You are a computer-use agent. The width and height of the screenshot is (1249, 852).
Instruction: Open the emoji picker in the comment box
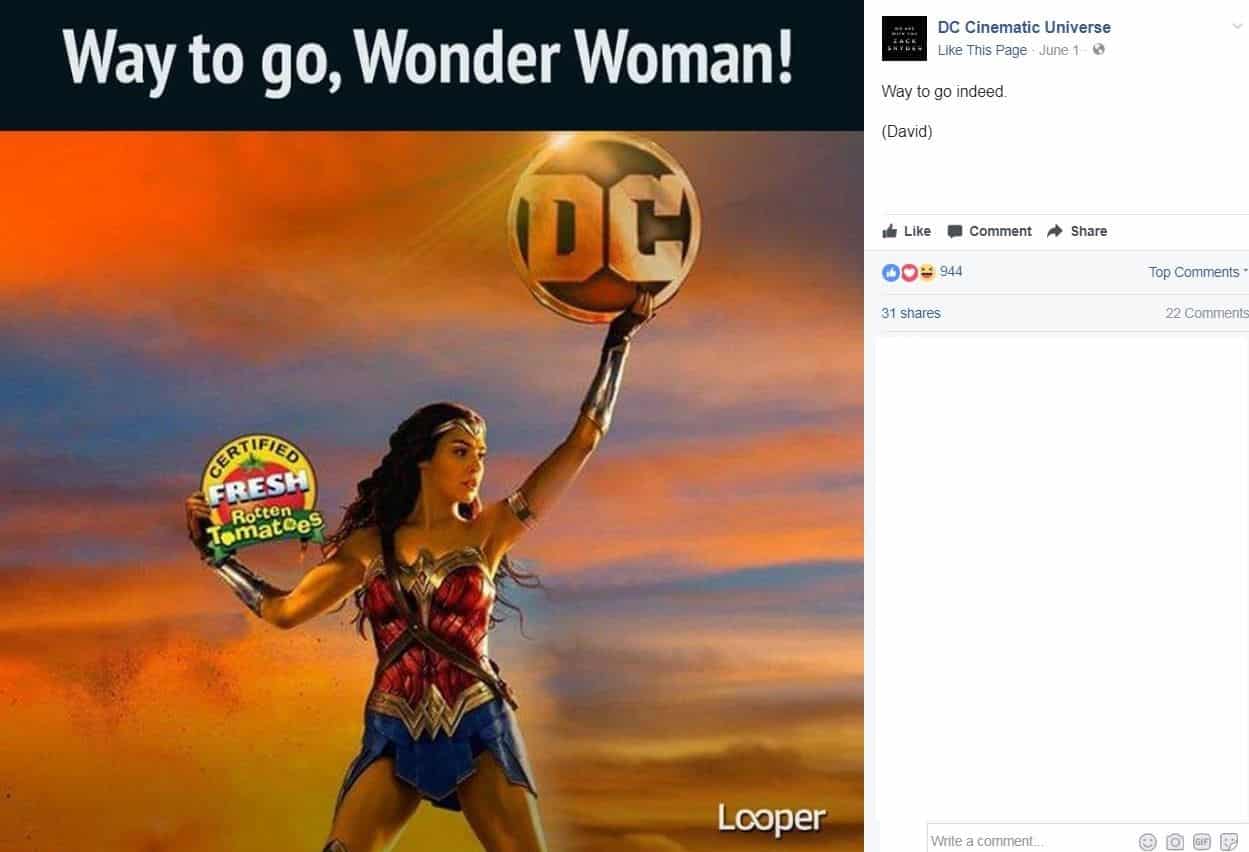click(1148, 842)
